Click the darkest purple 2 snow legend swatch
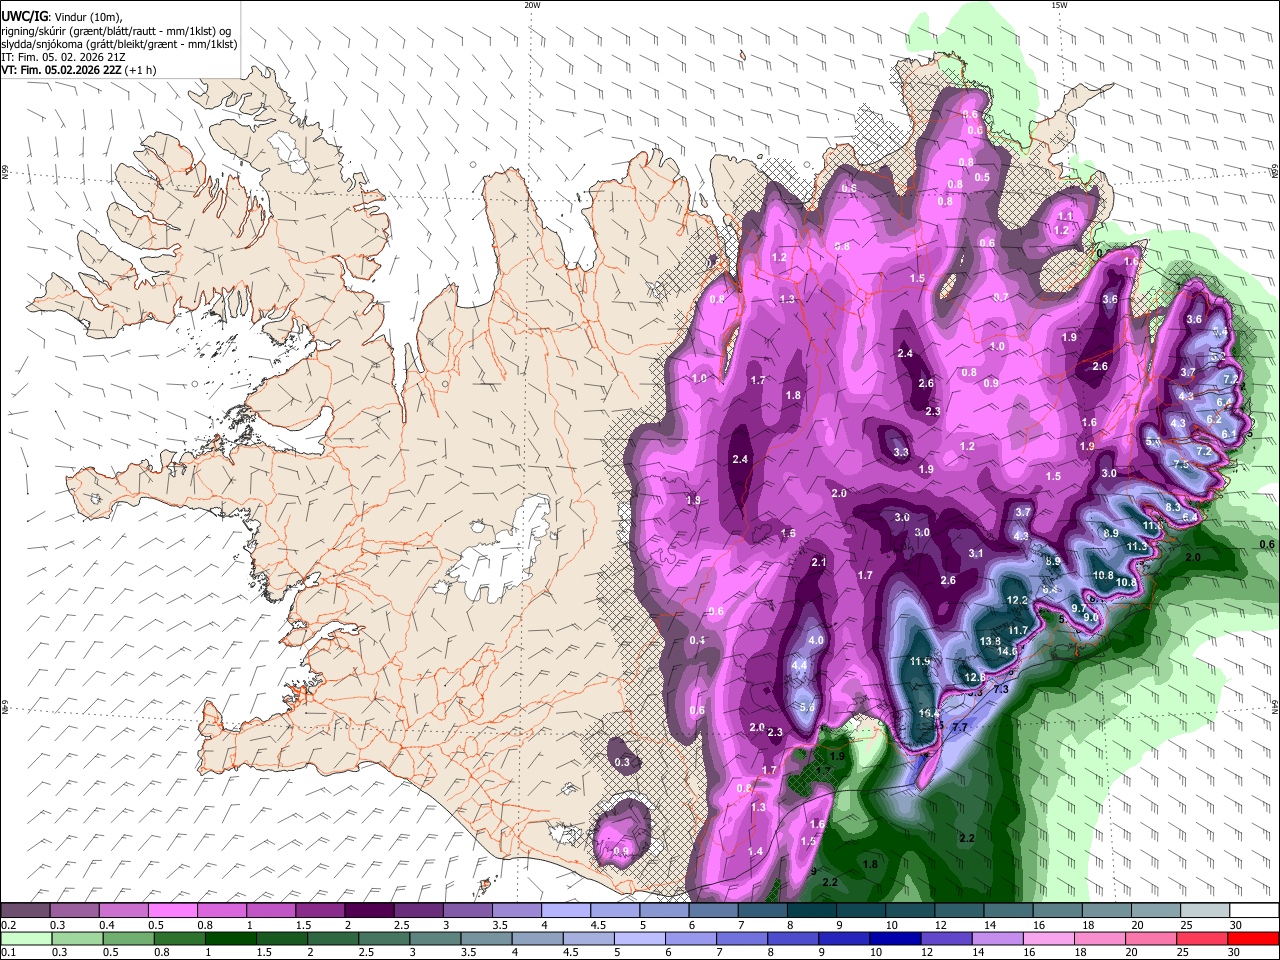Viewport: 1280px width, 960px height. pyautogui.click(x=369, y=911)
